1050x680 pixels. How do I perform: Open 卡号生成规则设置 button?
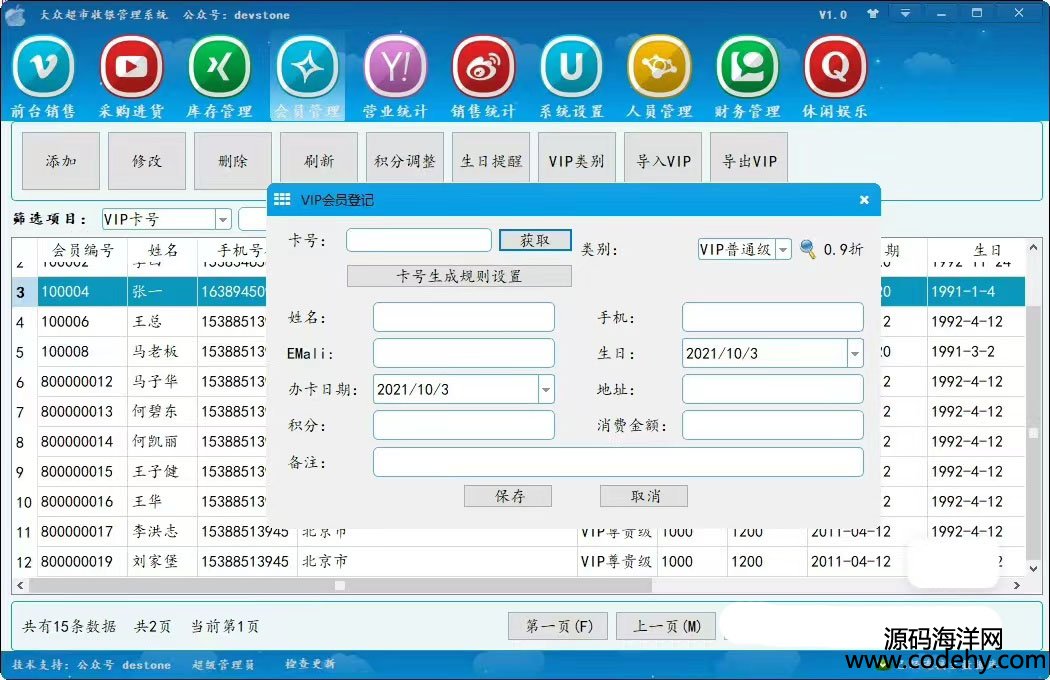point(459,276)
